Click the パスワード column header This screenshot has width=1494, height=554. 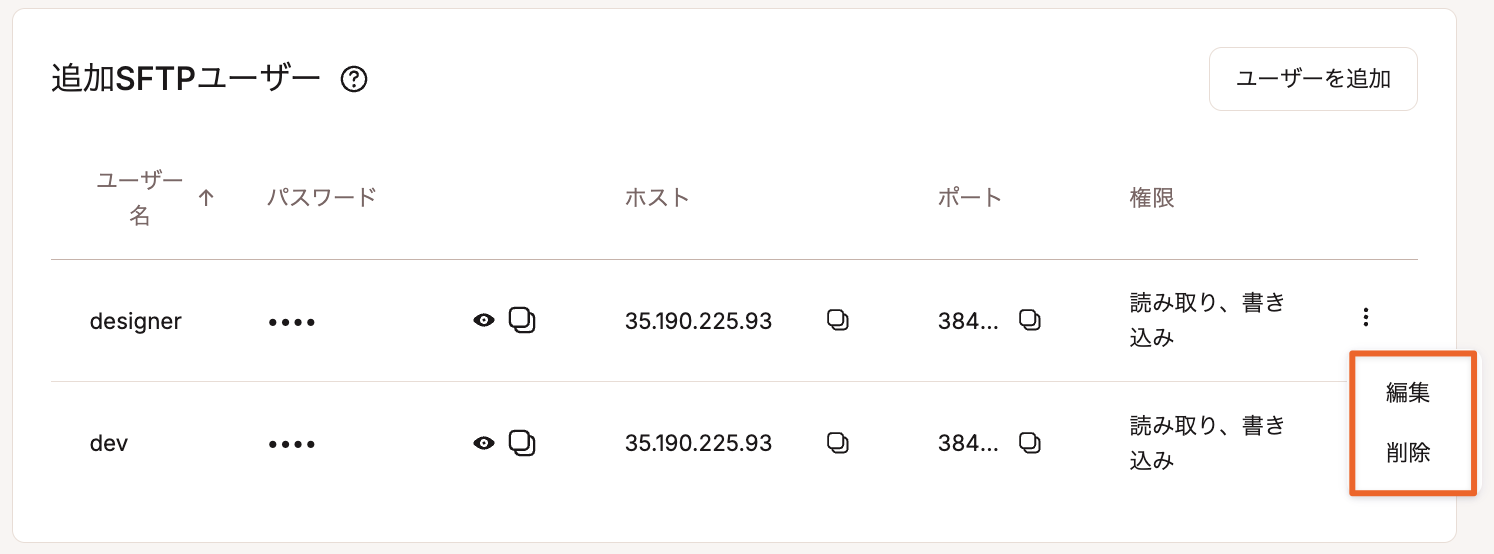click(x=321, y=197)
